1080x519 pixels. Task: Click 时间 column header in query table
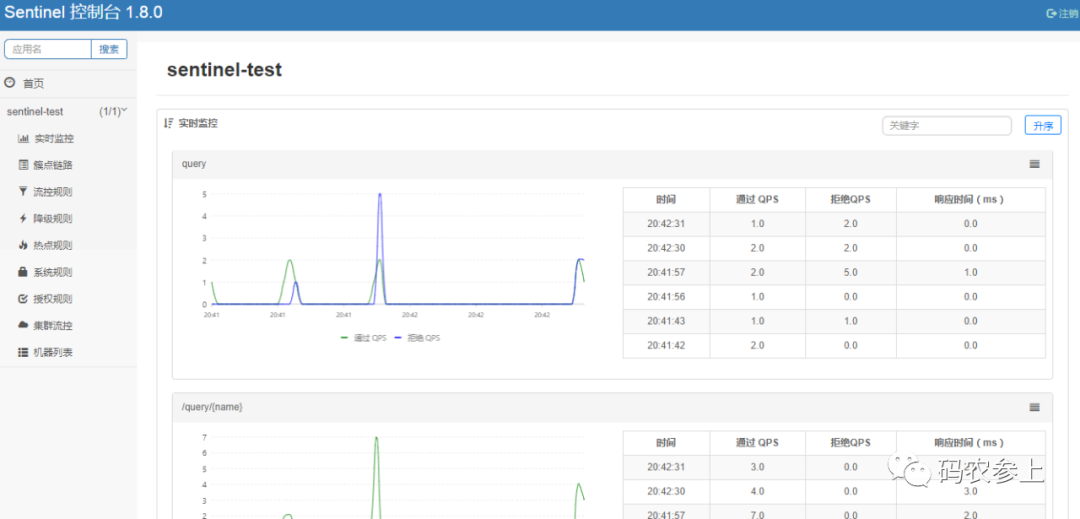point(666,200)
